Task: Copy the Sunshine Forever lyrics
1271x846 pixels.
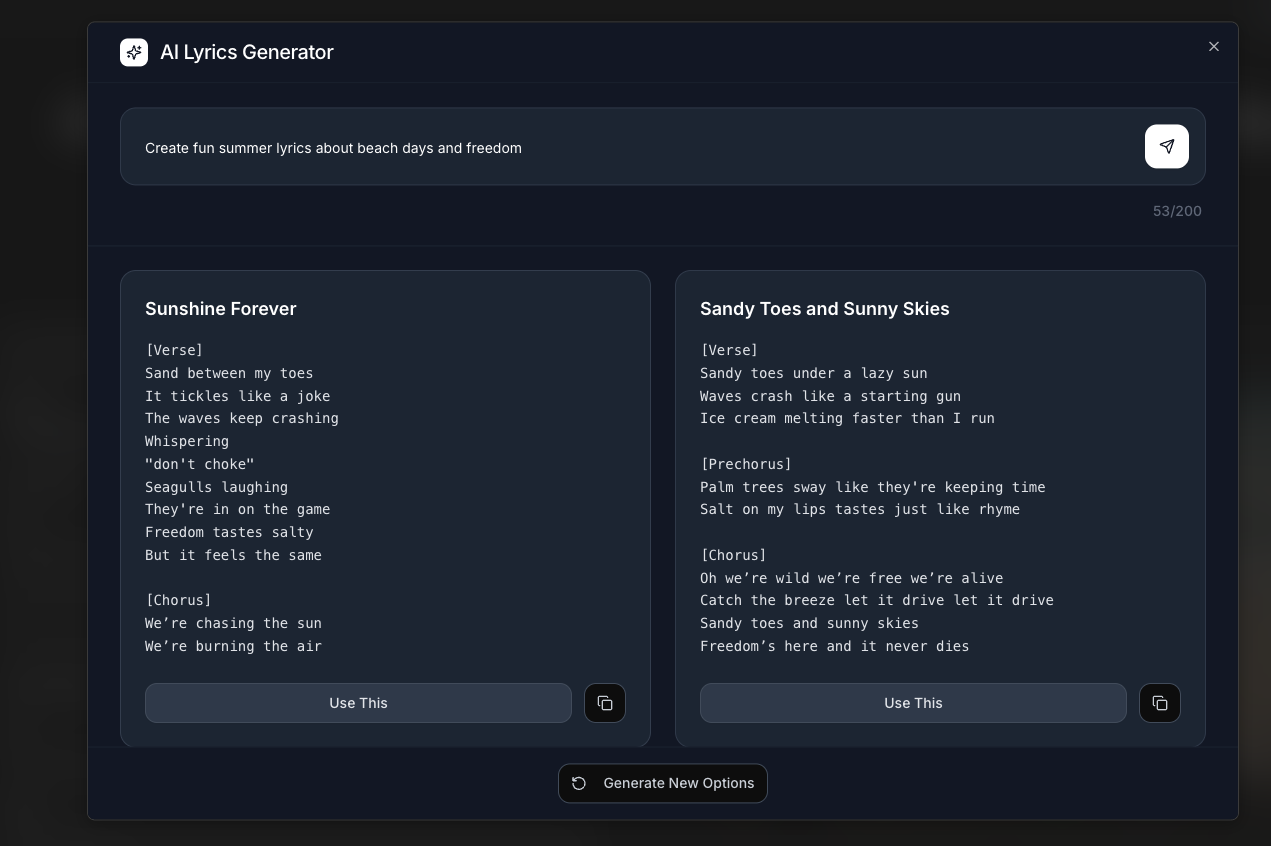Action: 605,703
